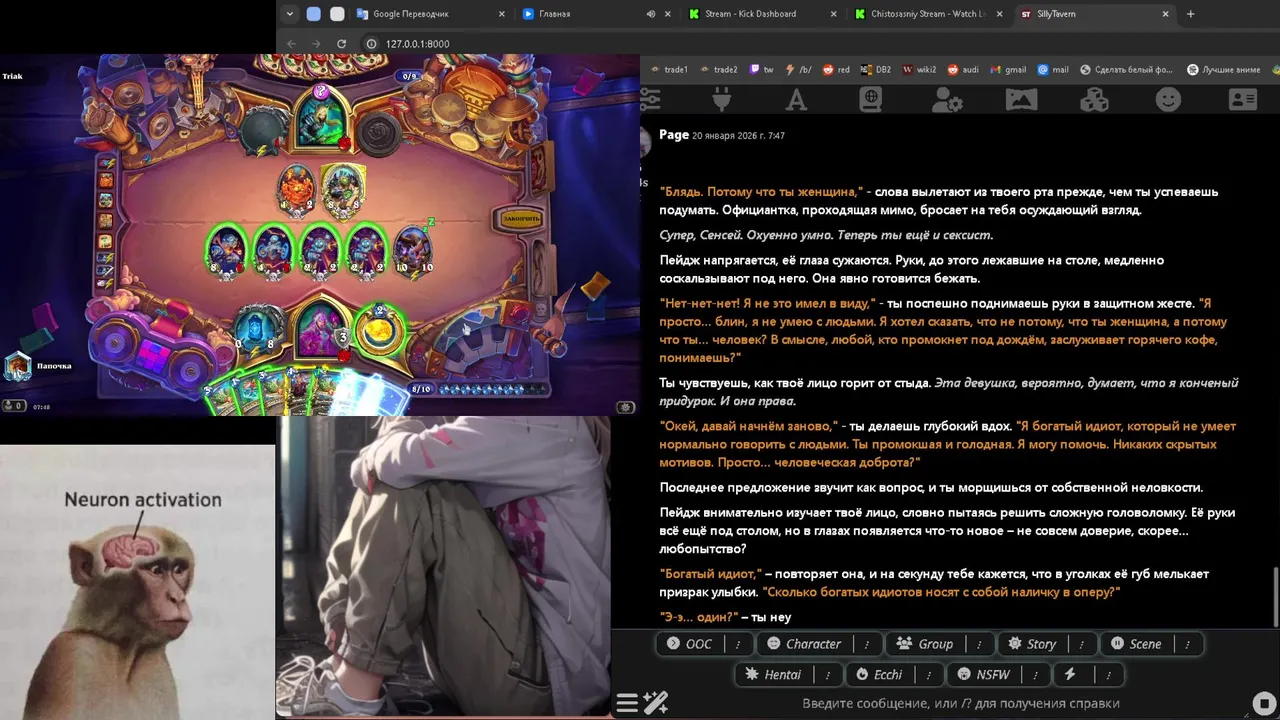Select the player's hero portrait in Hearthstone

(322, 329)
